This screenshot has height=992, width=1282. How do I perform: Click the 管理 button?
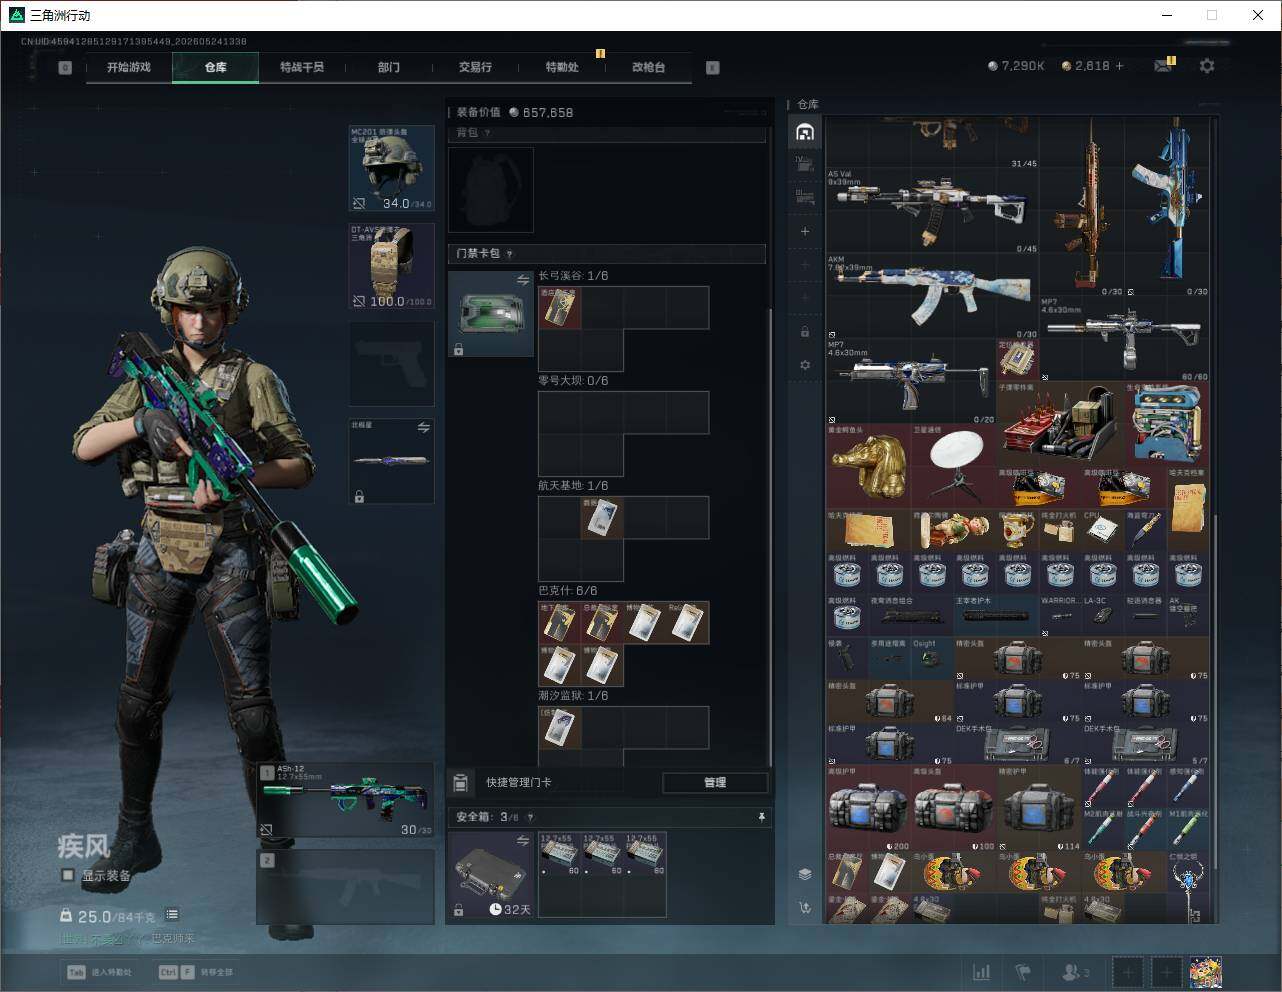tap(715, 782)
